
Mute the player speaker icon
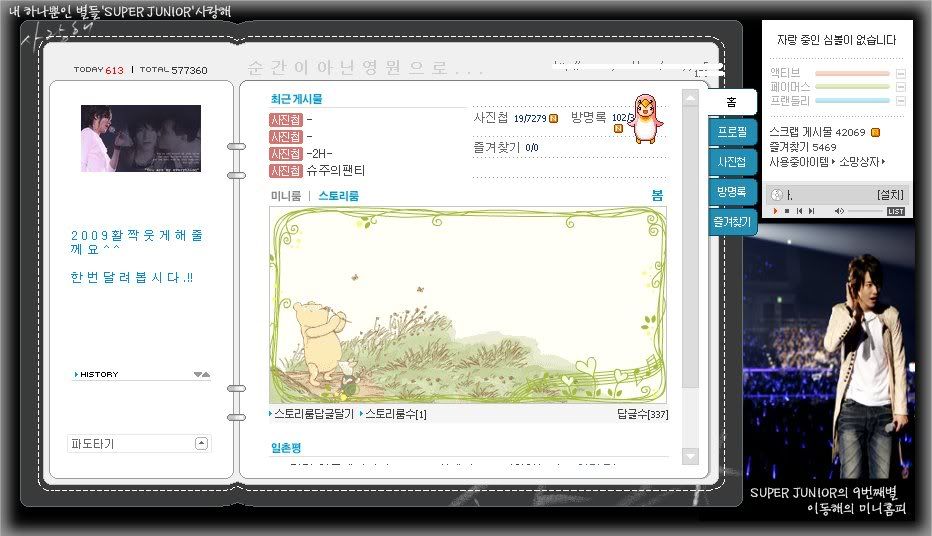point(839,211)
